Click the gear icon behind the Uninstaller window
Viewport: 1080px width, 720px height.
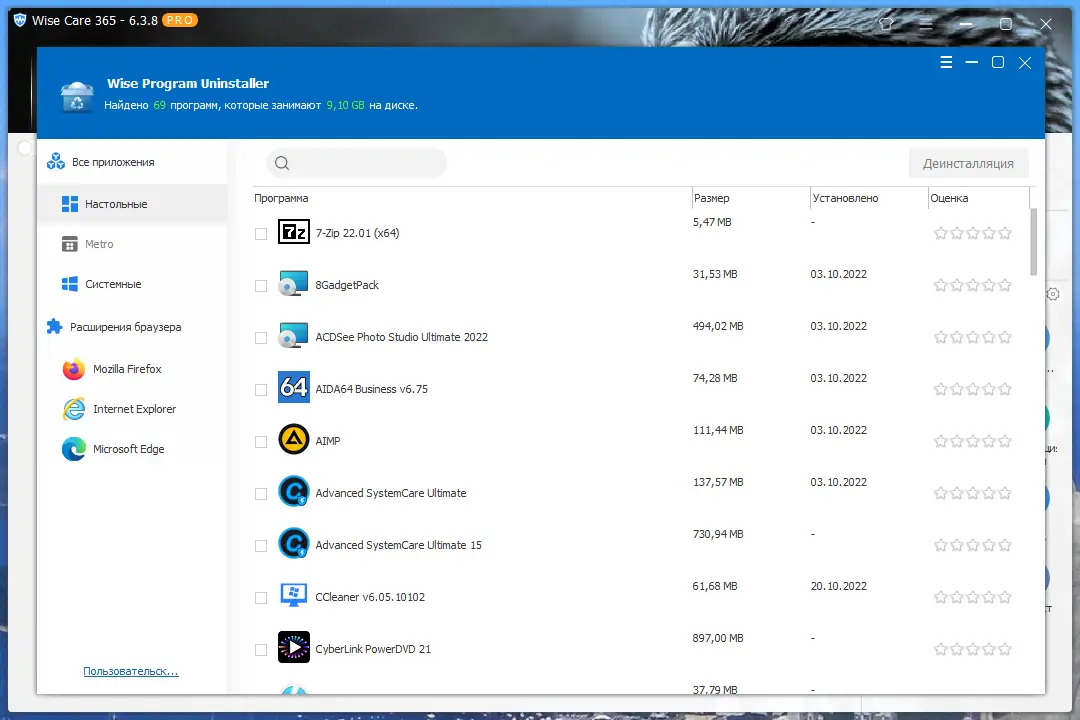pos(1053,294)
